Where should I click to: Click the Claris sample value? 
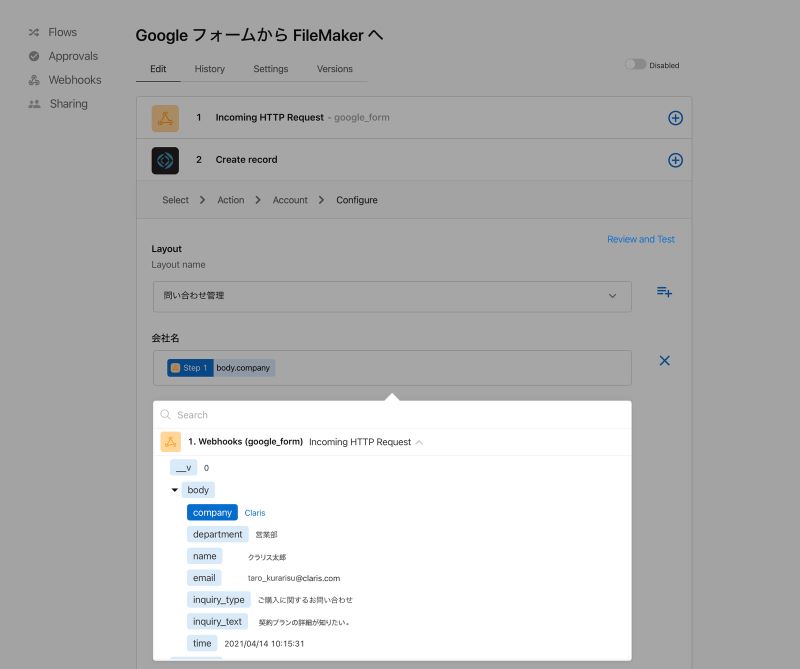255,513
